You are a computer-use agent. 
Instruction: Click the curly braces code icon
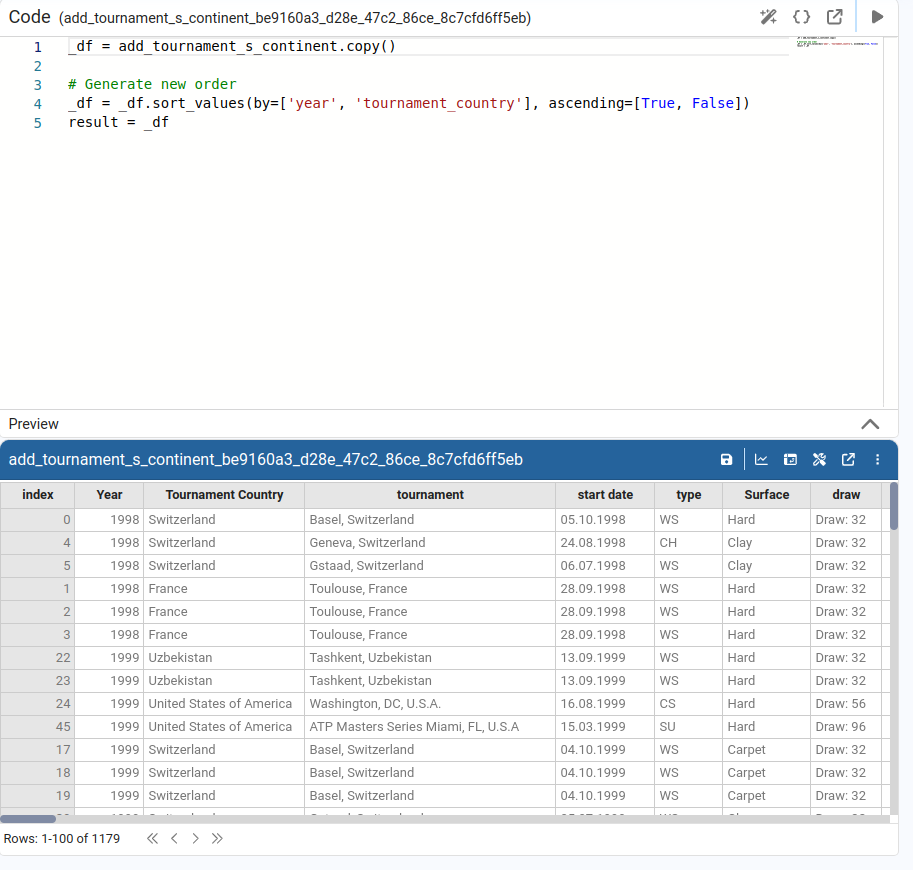pyautogui.click(x=801, y=17)
